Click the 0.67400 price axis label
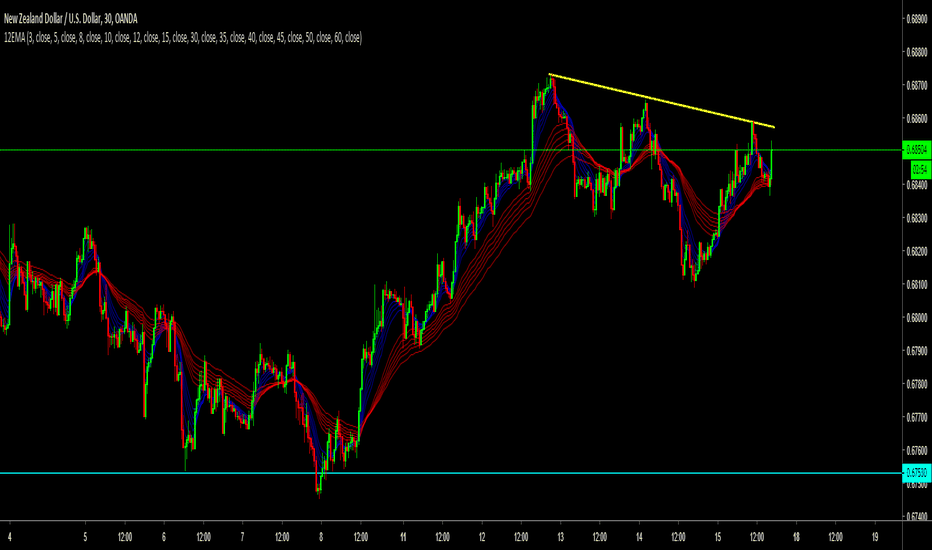The height and width of the screenshot is (550, 932). tap(917, 517)
